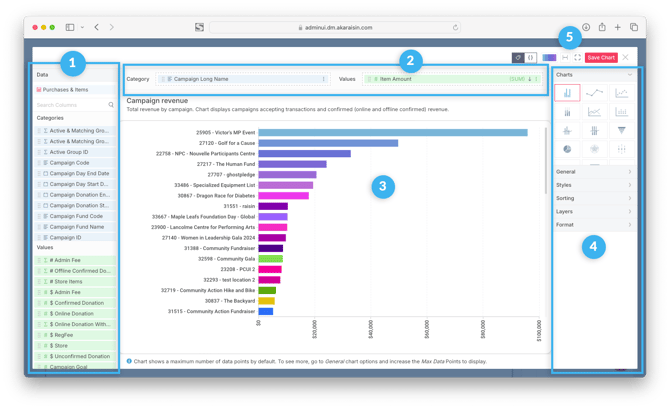Click the Campaign revenue chart title

(x=157, y=101)
